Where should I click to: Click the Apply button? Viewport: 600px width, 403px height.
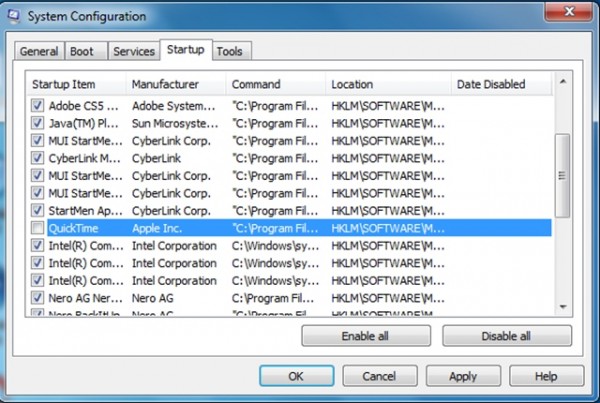coord(462,377)
